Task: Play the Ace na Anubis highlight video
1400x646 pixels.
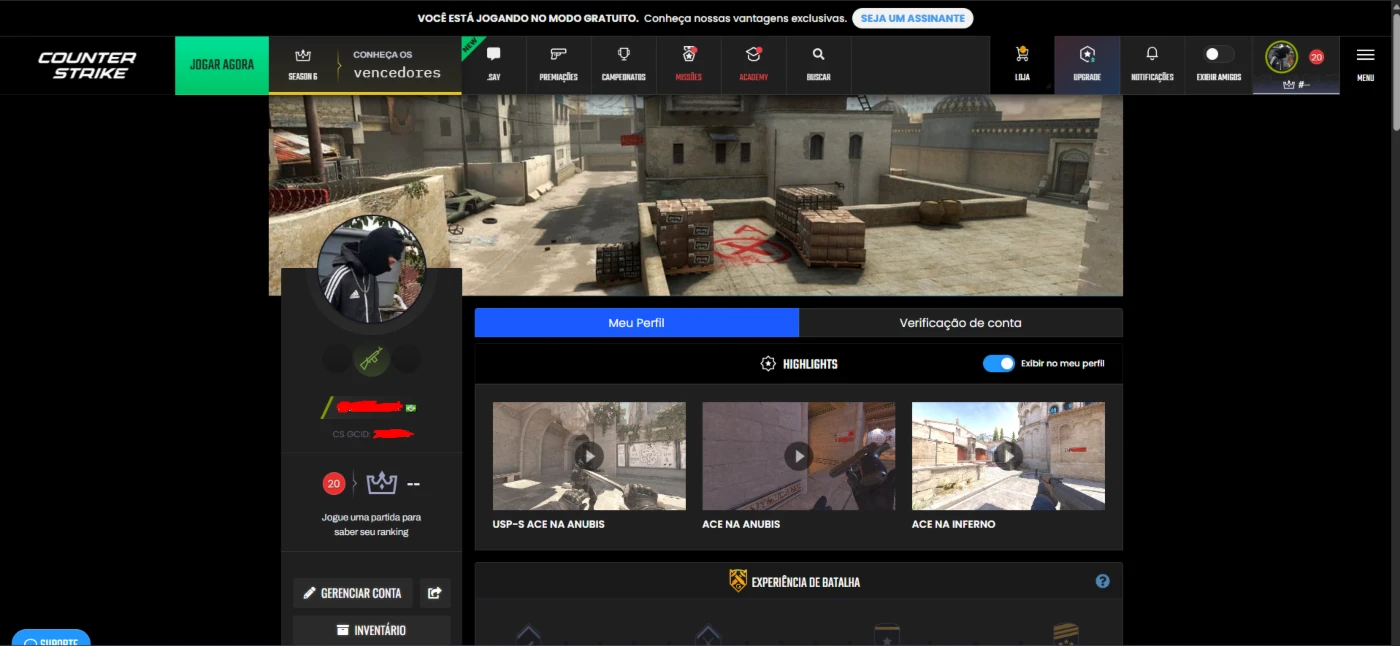Action: 798,456
